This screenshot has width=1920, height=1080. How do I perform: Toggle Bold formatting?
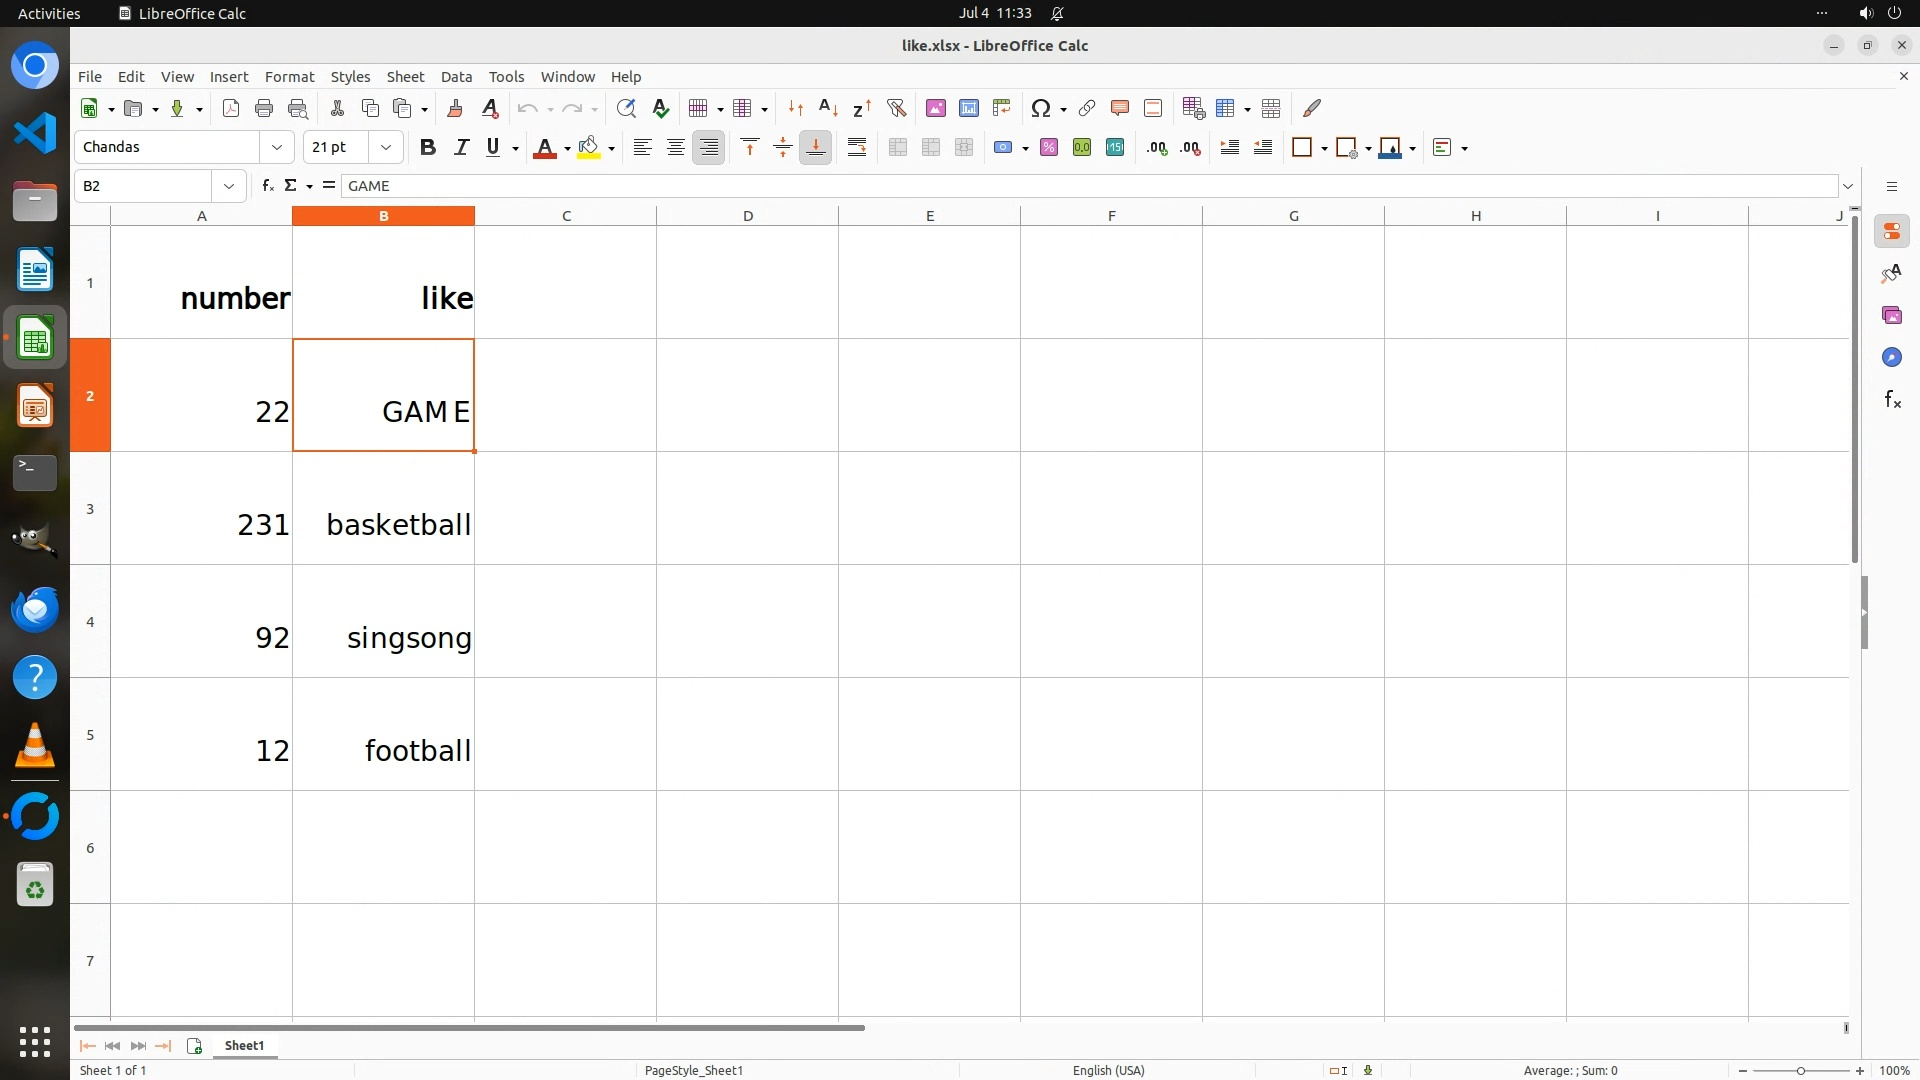pyautogui.click(x=428, y=148)
